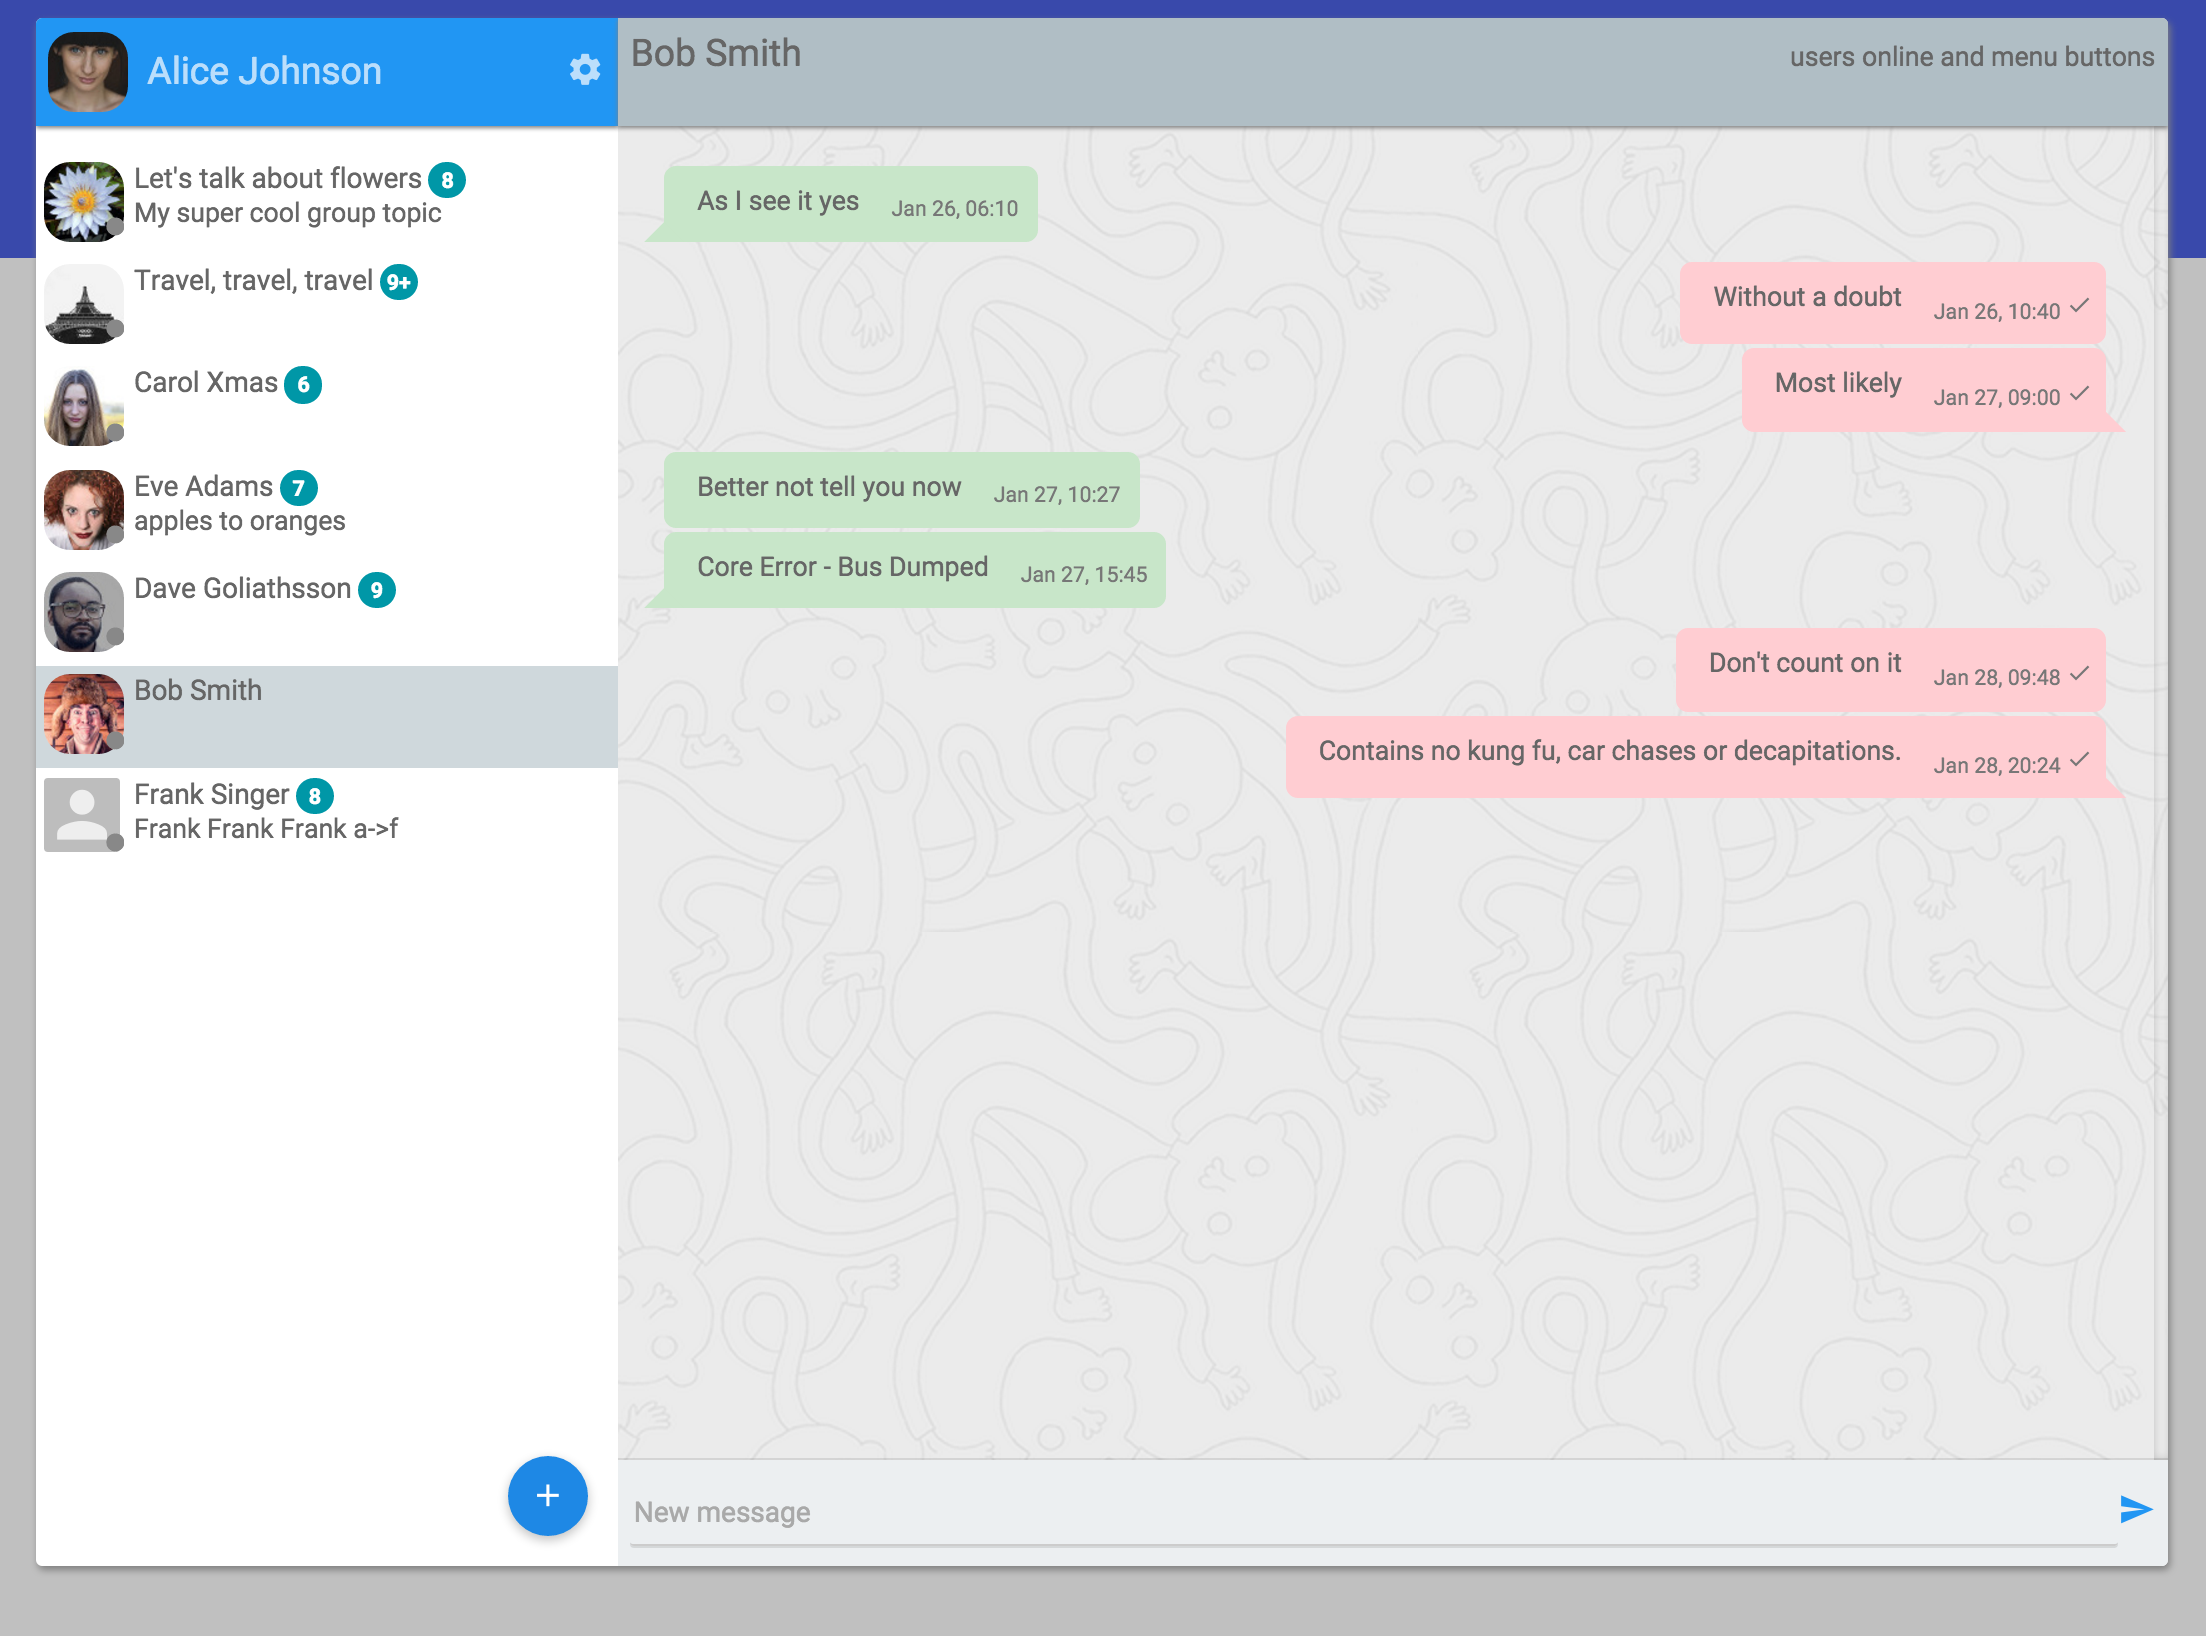The image size is (2206, 1636).
Task: Open the 'Let's talk about flowers' chat
Action: pyautogui.click(x=327, y=204)
